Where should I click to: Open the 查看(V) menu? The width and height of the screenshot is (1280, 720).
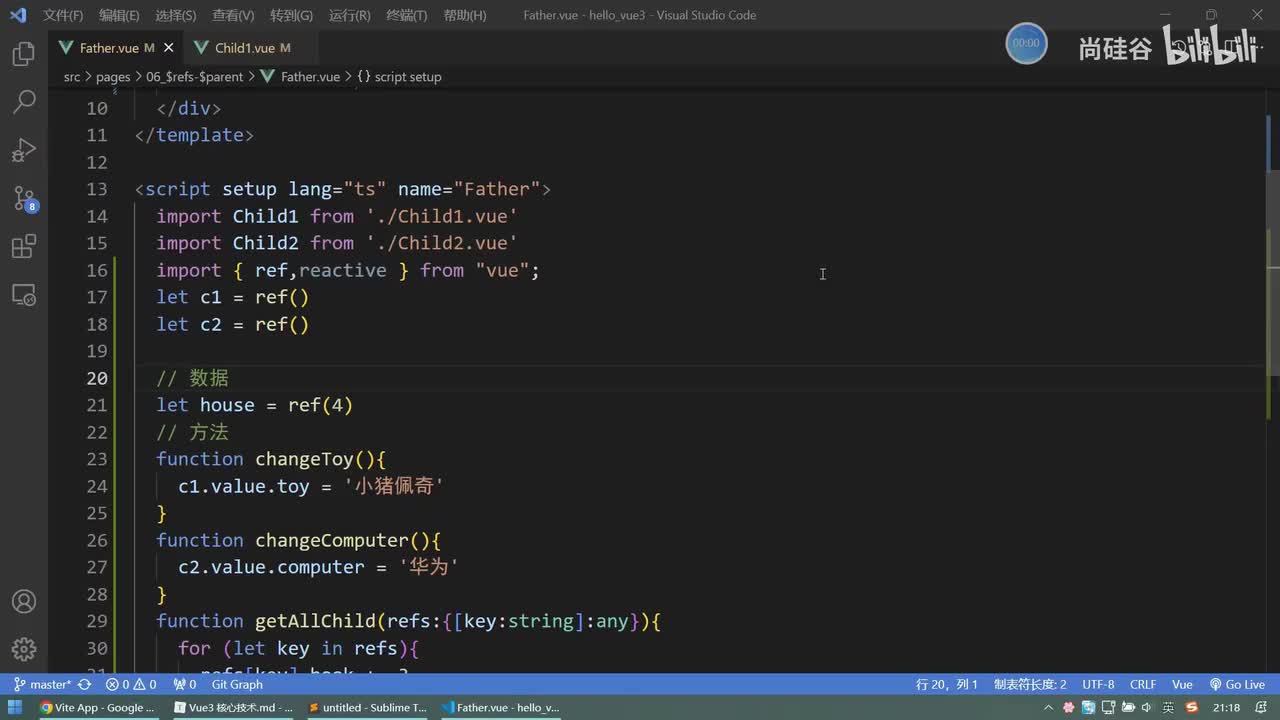tap(233, 15)
